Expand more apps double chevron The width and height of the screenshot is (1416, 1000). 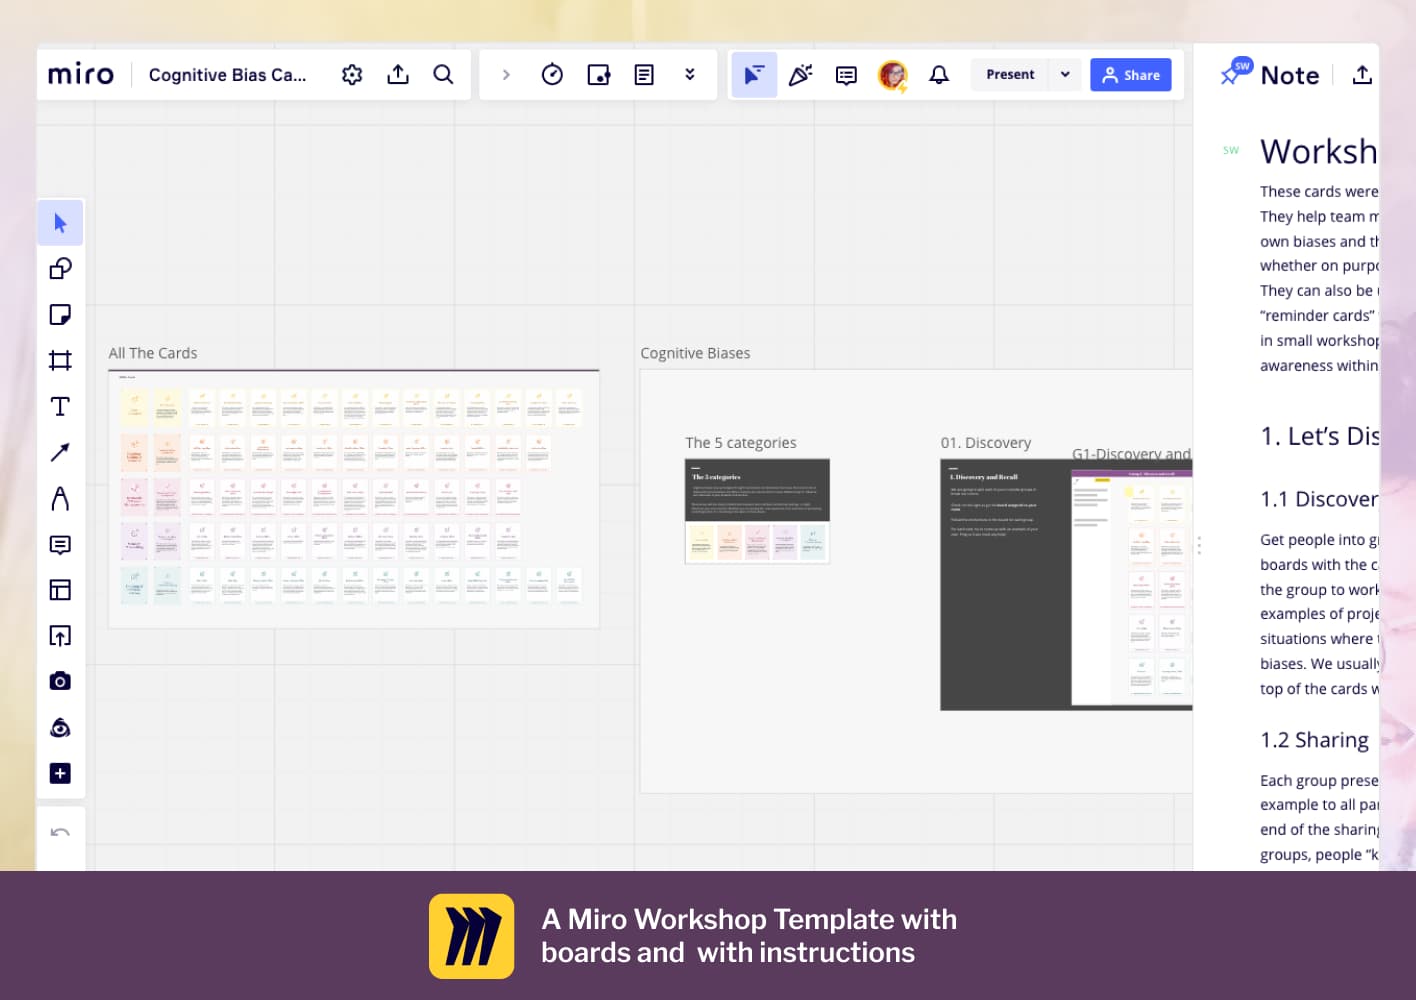point(690,75)
